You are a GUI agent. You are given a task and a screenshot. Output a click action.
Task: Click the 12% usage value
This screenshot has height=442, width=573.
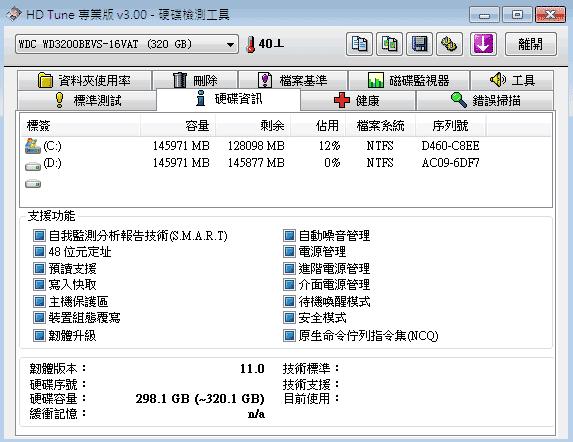(329, 146)
